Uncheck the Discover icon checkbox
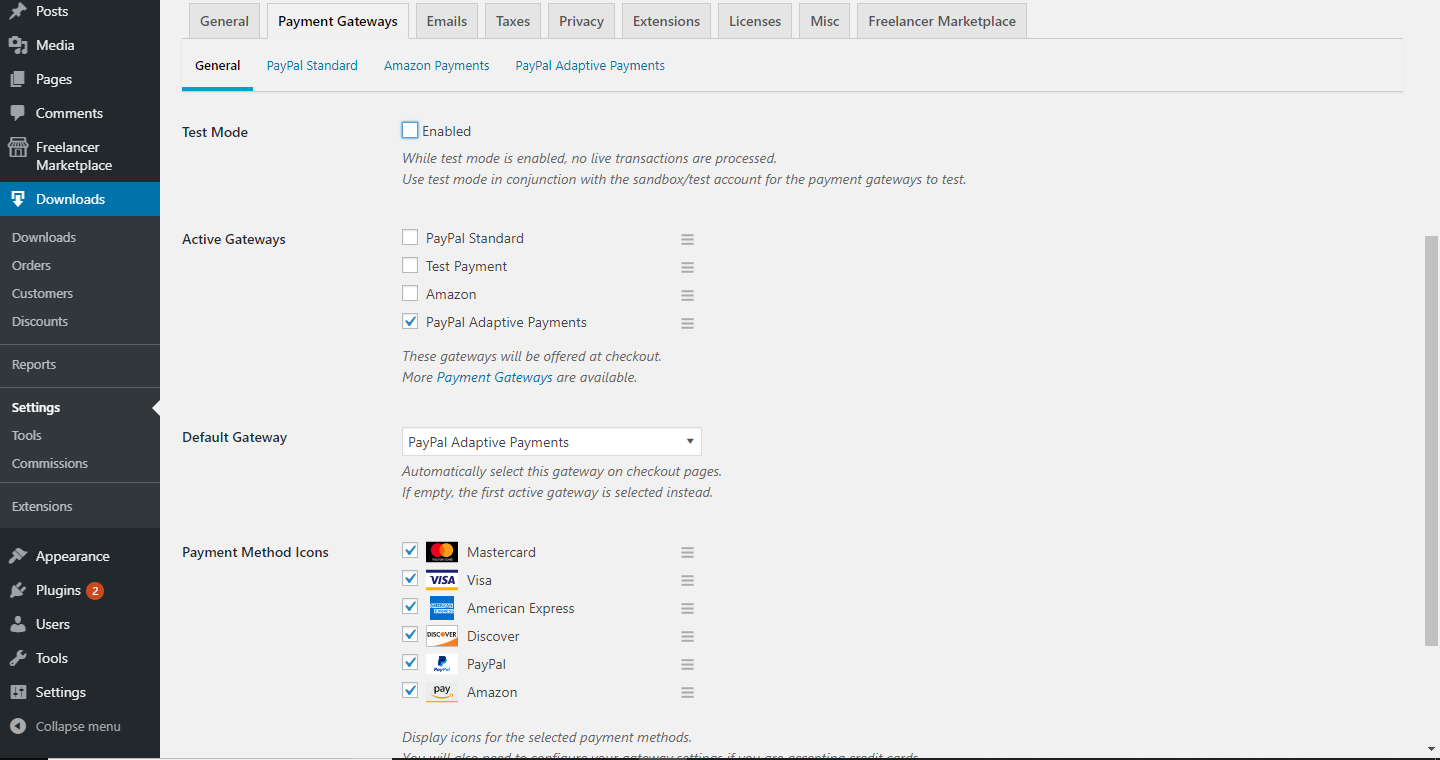The height and width of the screenshot is (760, 1440). pyautogui.click(x=410, y=634)
